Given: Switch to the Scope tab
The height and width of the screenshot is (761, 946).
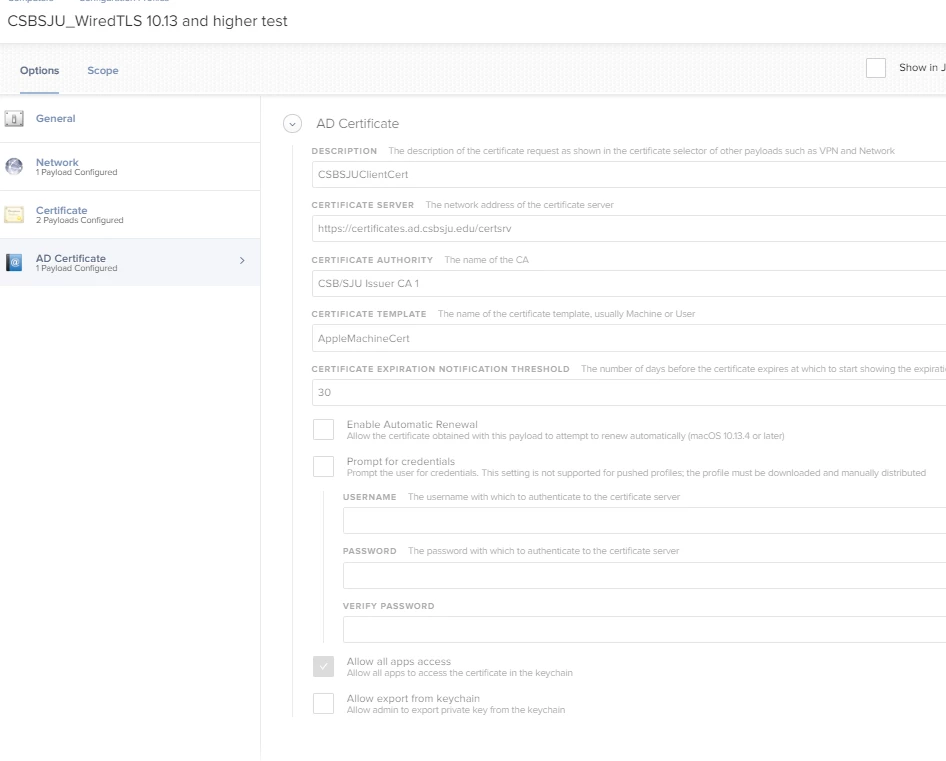Looking at the screenshot, I should 103,70.
